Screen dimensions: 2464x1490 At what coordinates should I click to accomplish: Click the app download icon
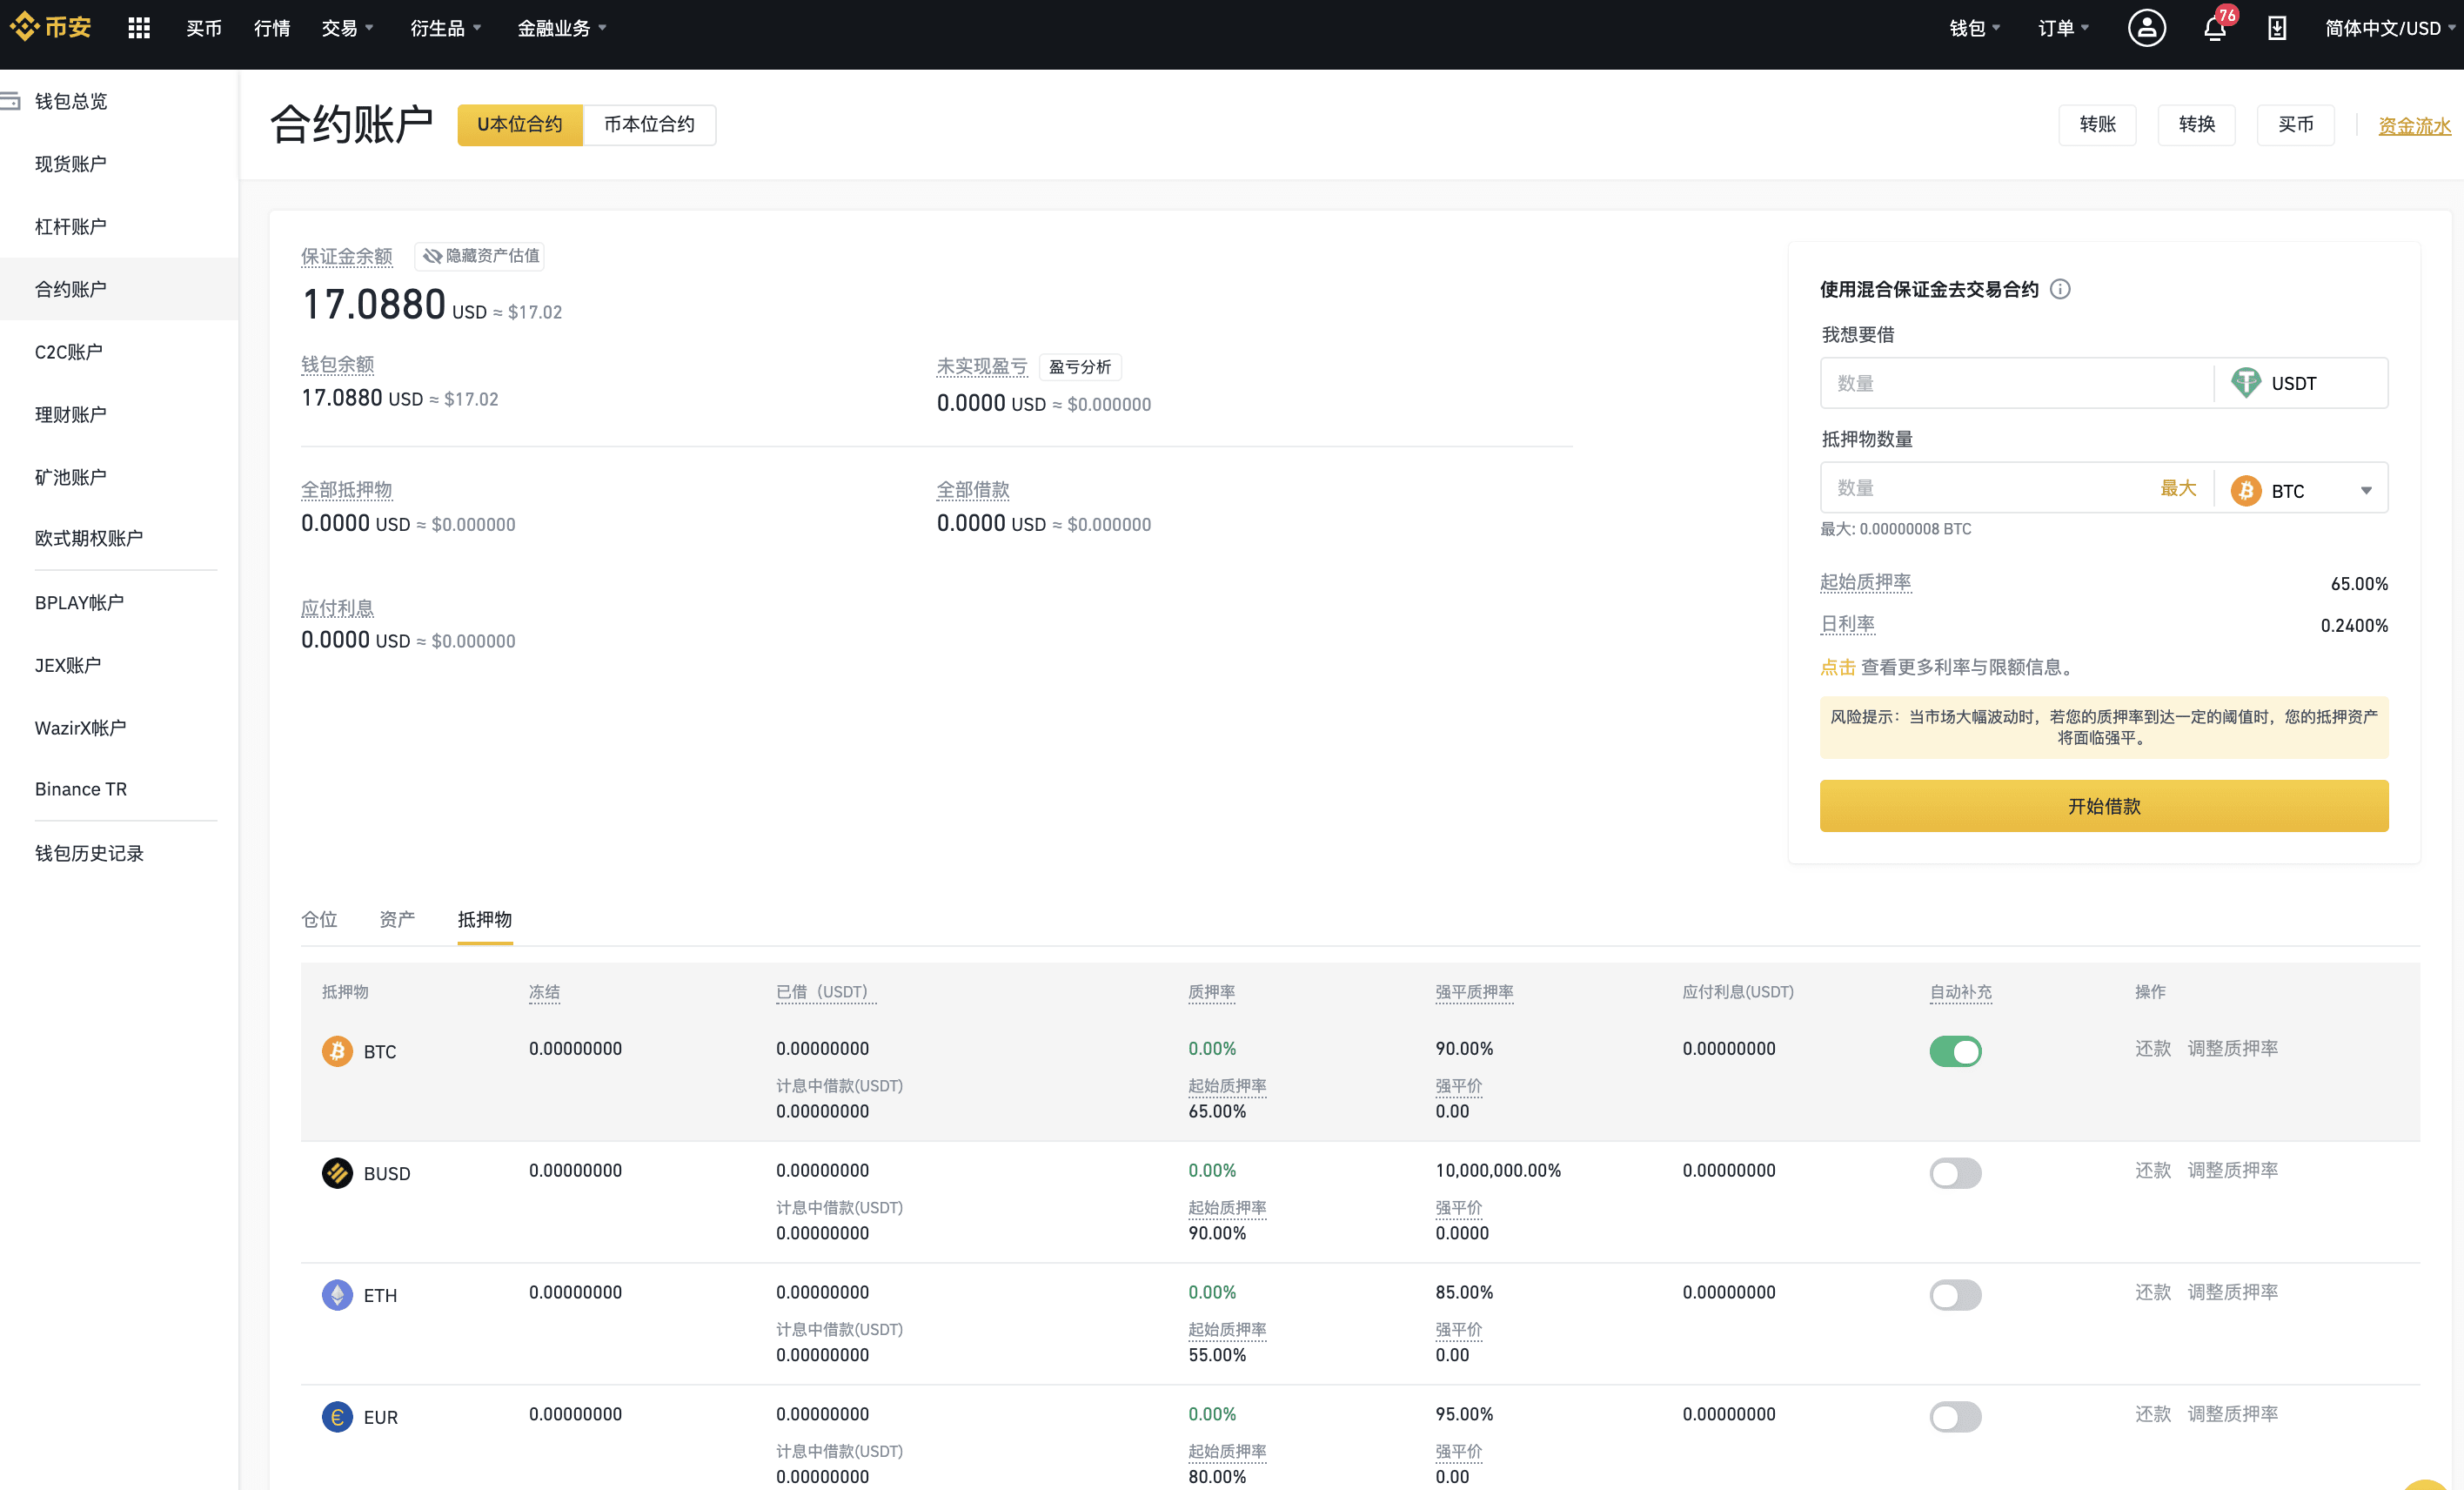click(x=2277, y=28)
